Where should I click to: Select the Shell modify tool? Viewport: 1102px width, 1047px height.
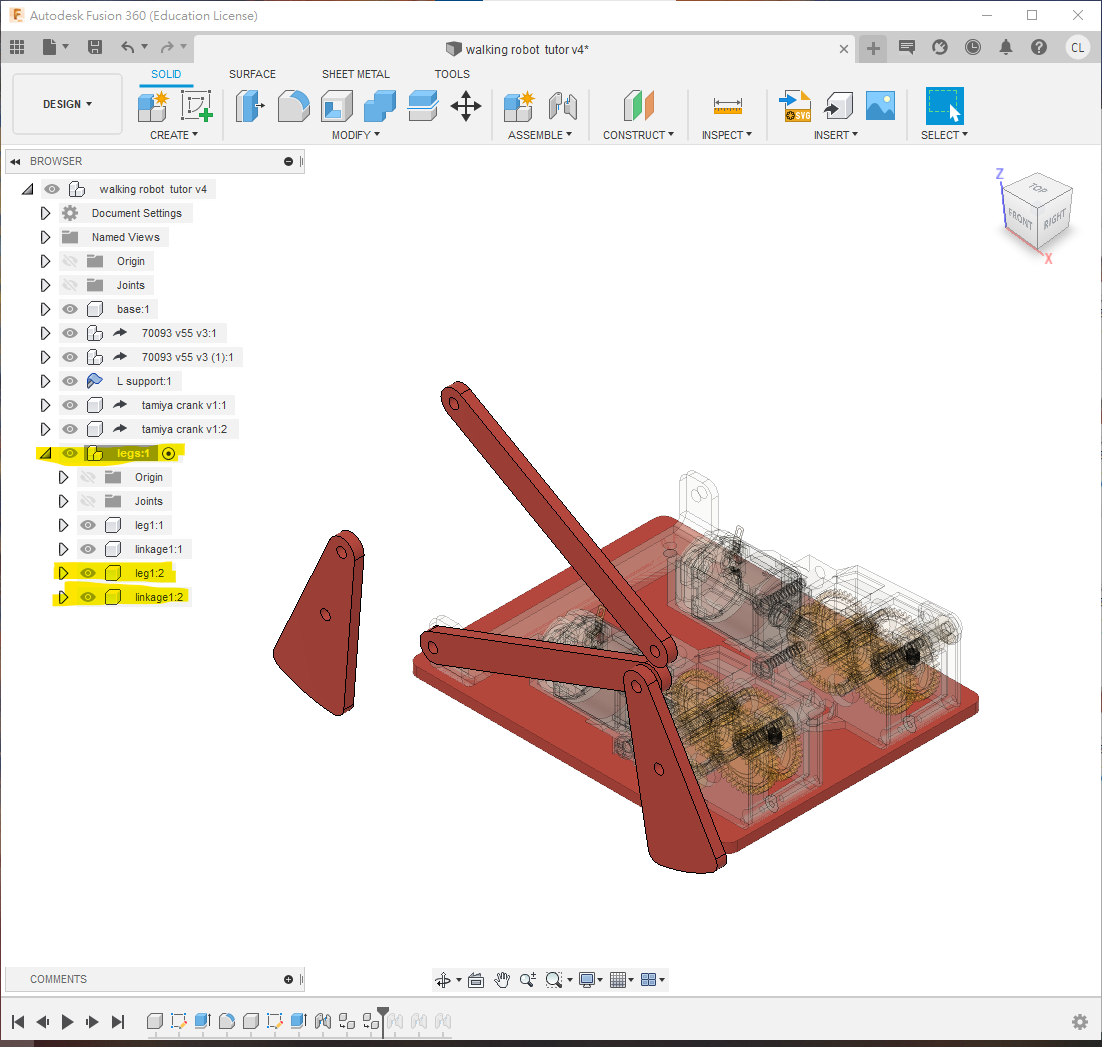tap(337, 105)
